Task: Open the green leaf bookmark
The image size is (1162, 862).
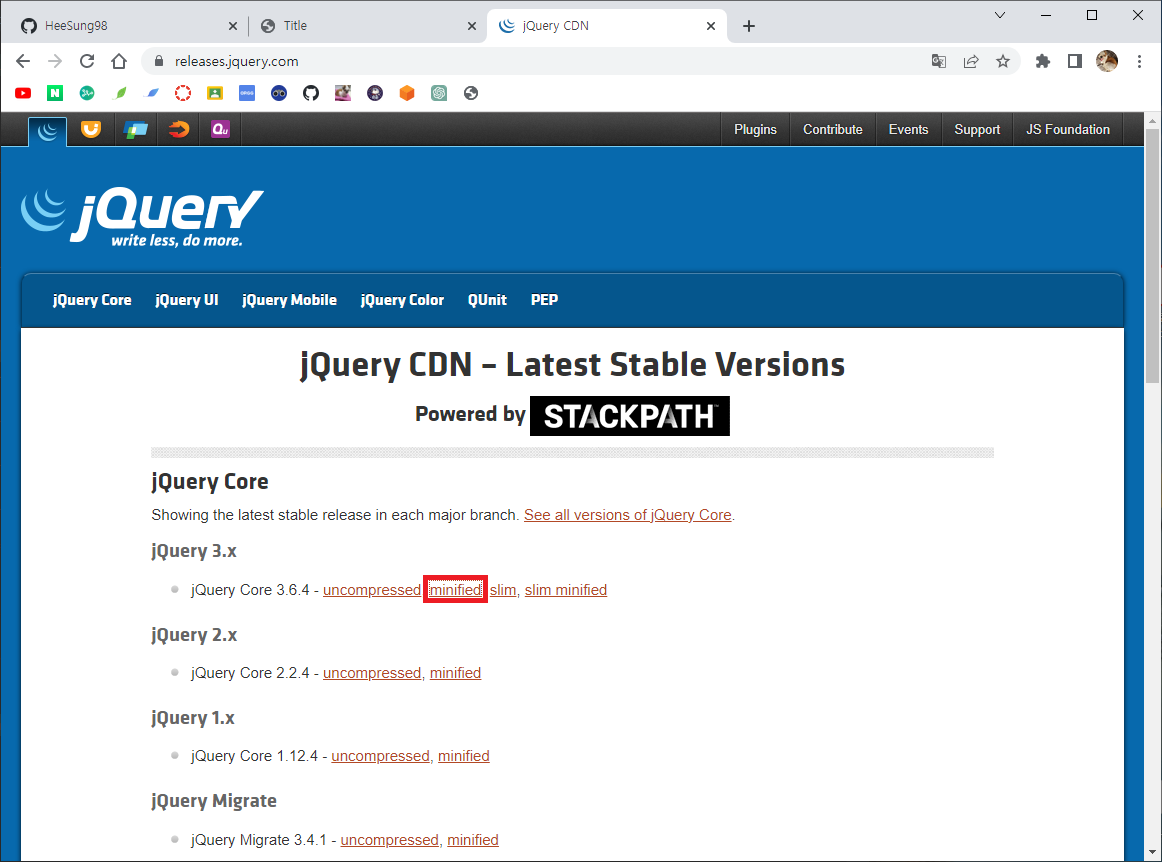Action: 119,93
